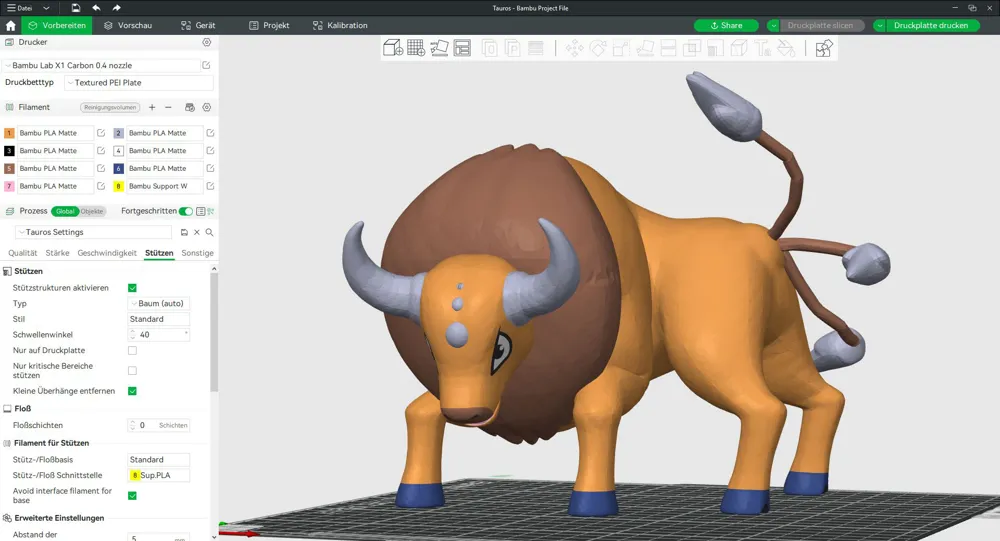1000x541 pixels.
Task: Select the Mesh boolean tool
Action: pos(692,48)
